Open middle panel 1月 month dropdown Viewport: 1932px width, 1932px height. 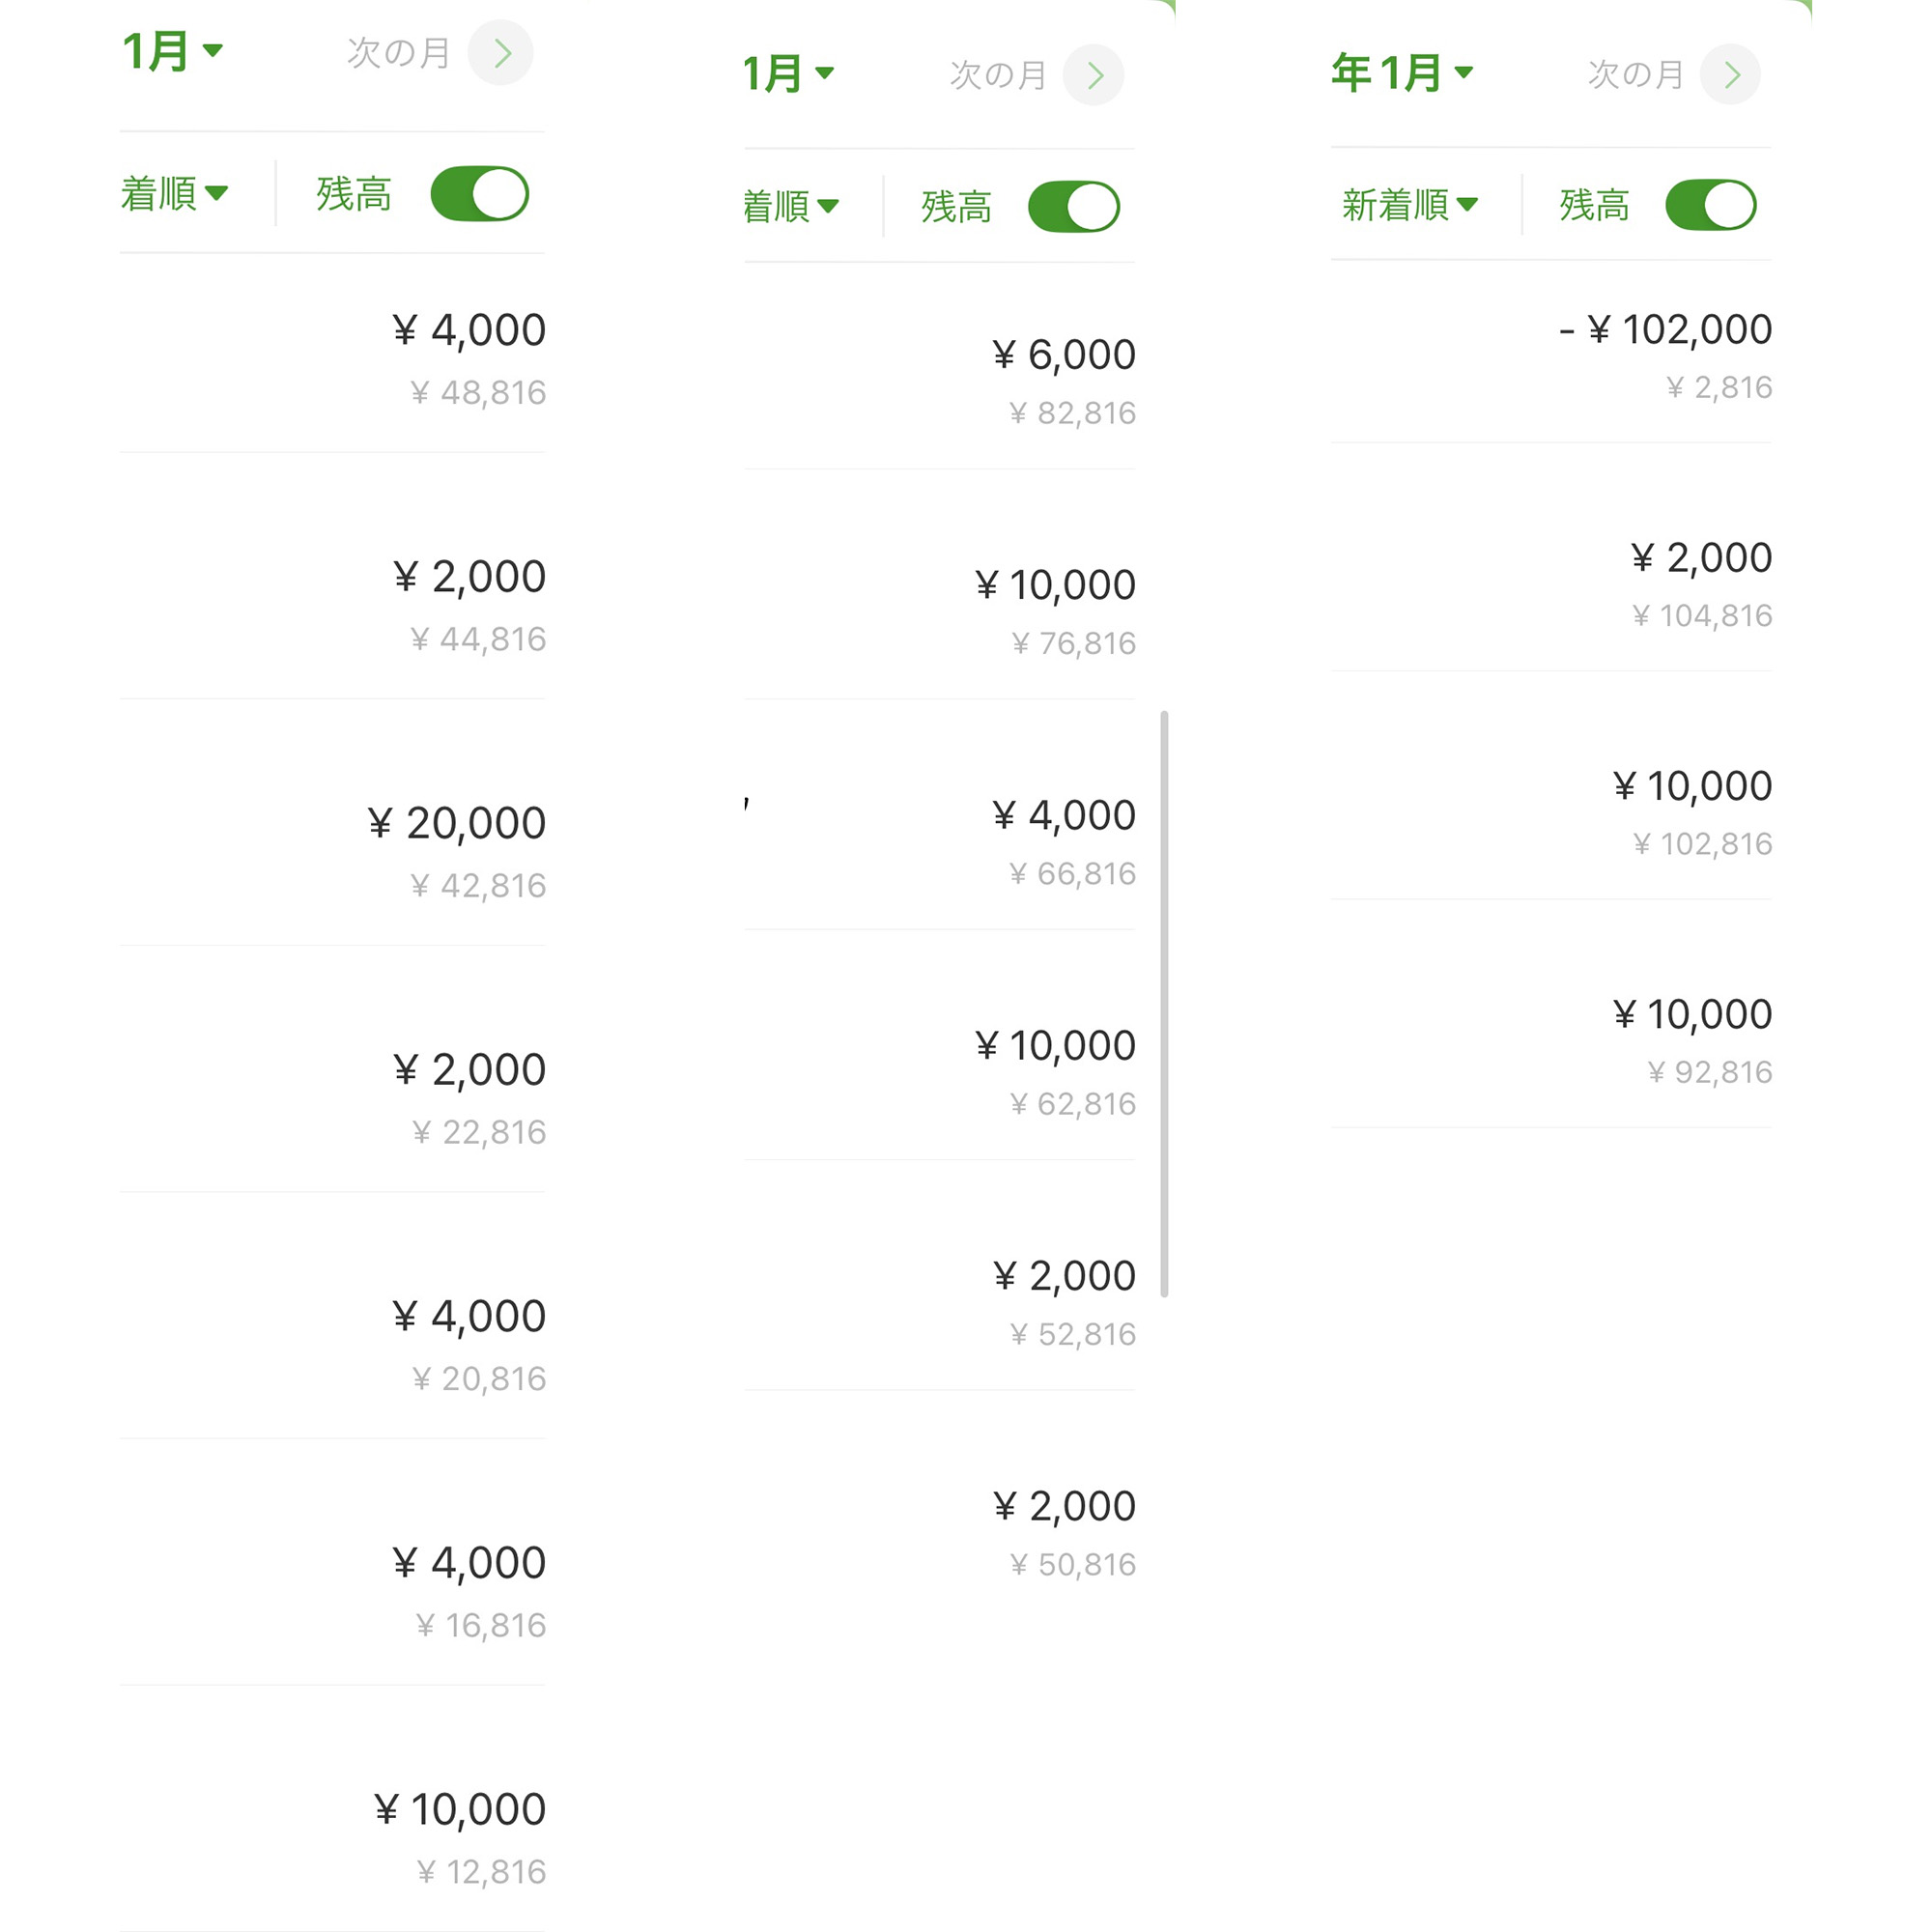click(788, 74)
